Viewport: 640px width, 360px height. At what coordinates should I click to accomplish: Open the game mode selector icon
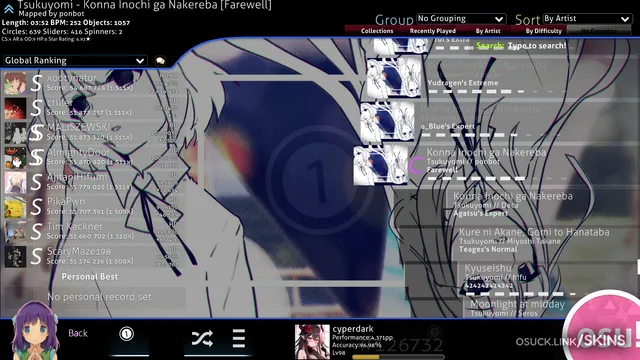[x=127, y=334]
